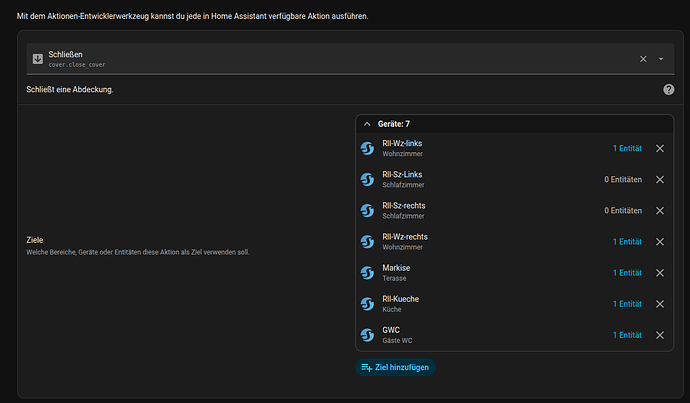Click the help question mark icon
This screenshot has width=690, height=403.
pos(668,89)
